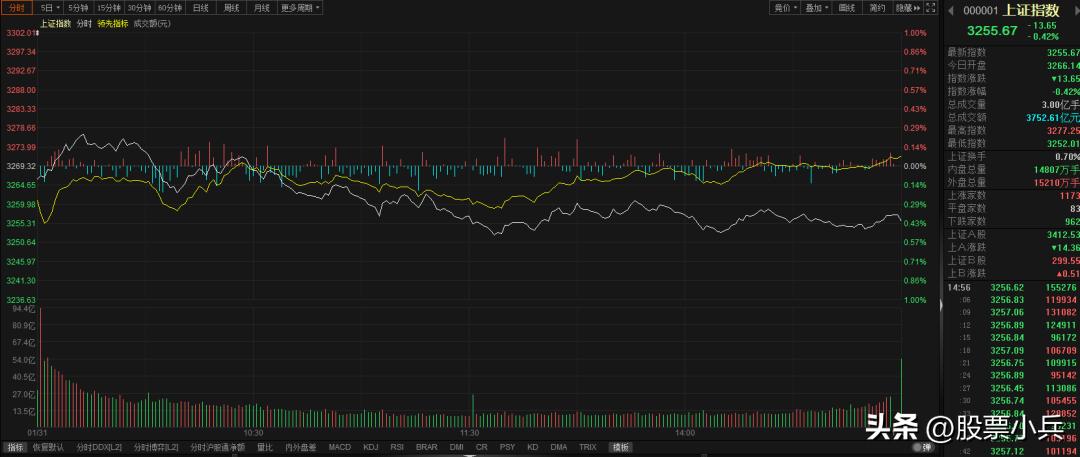1080x457 pixels.
Task: Switch to 简约 simple view
Action: 877,8
